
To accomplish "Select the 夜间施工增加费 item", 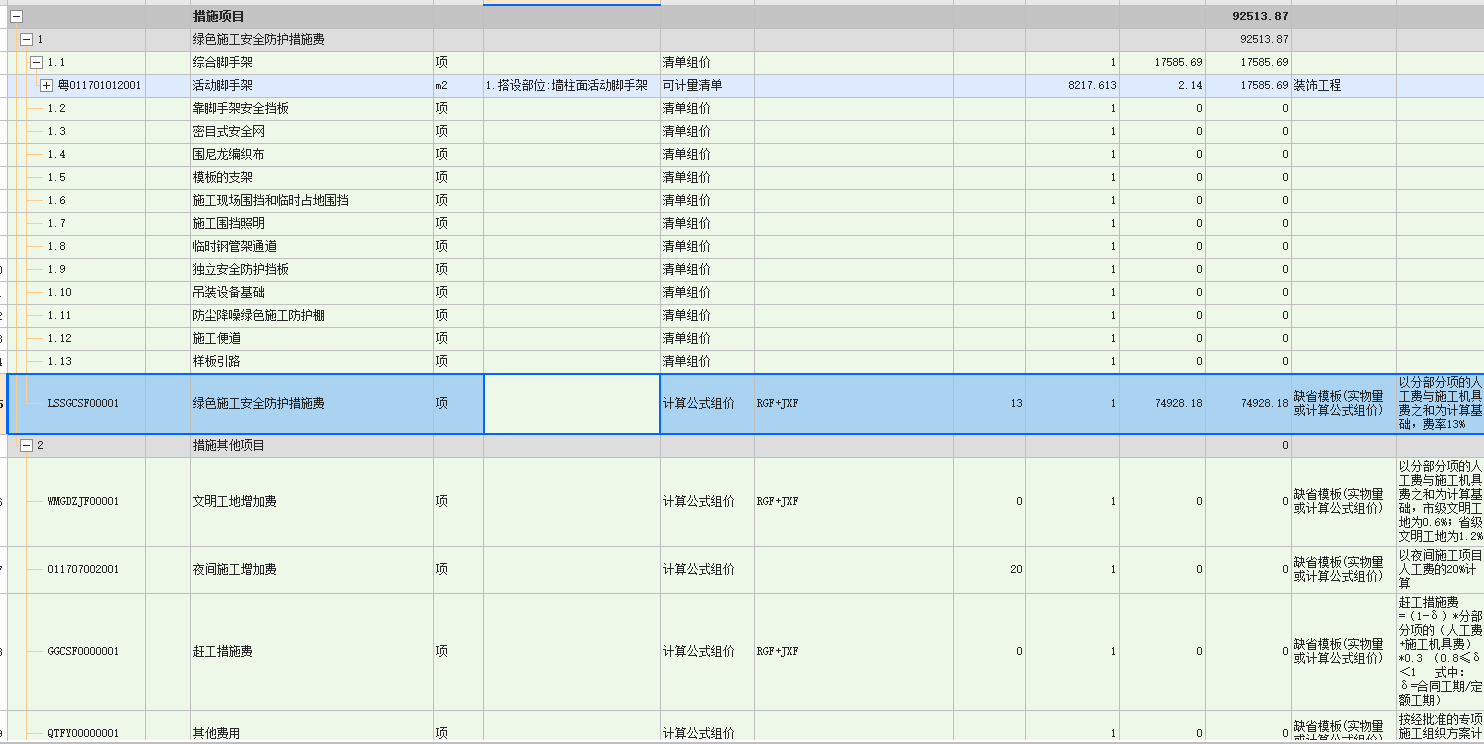I will pyautogui.click(x=235, y=570).
